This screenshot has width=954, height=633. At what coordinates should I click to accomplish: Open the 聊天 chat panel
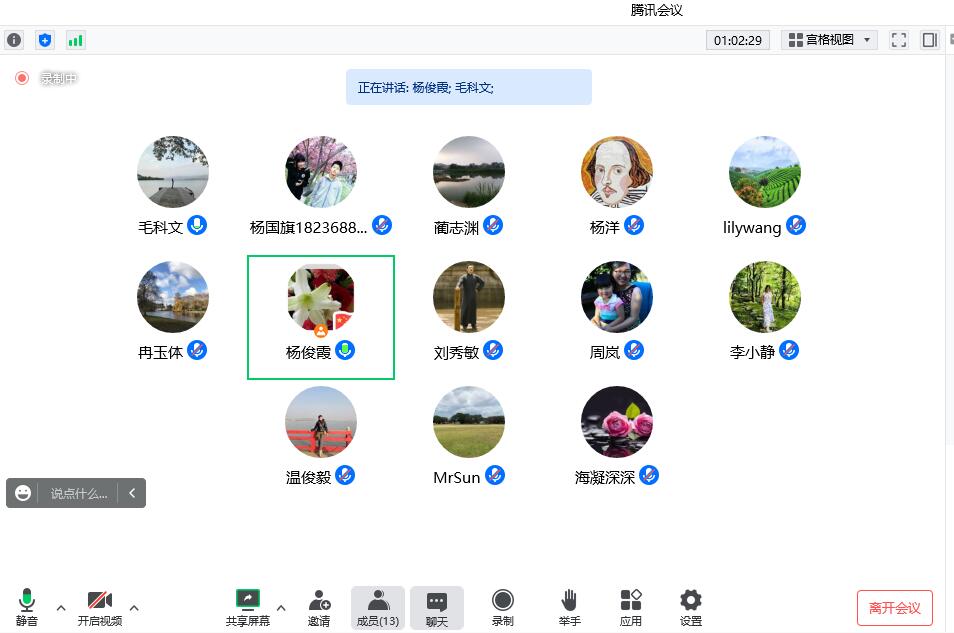(x=436, y=600)
